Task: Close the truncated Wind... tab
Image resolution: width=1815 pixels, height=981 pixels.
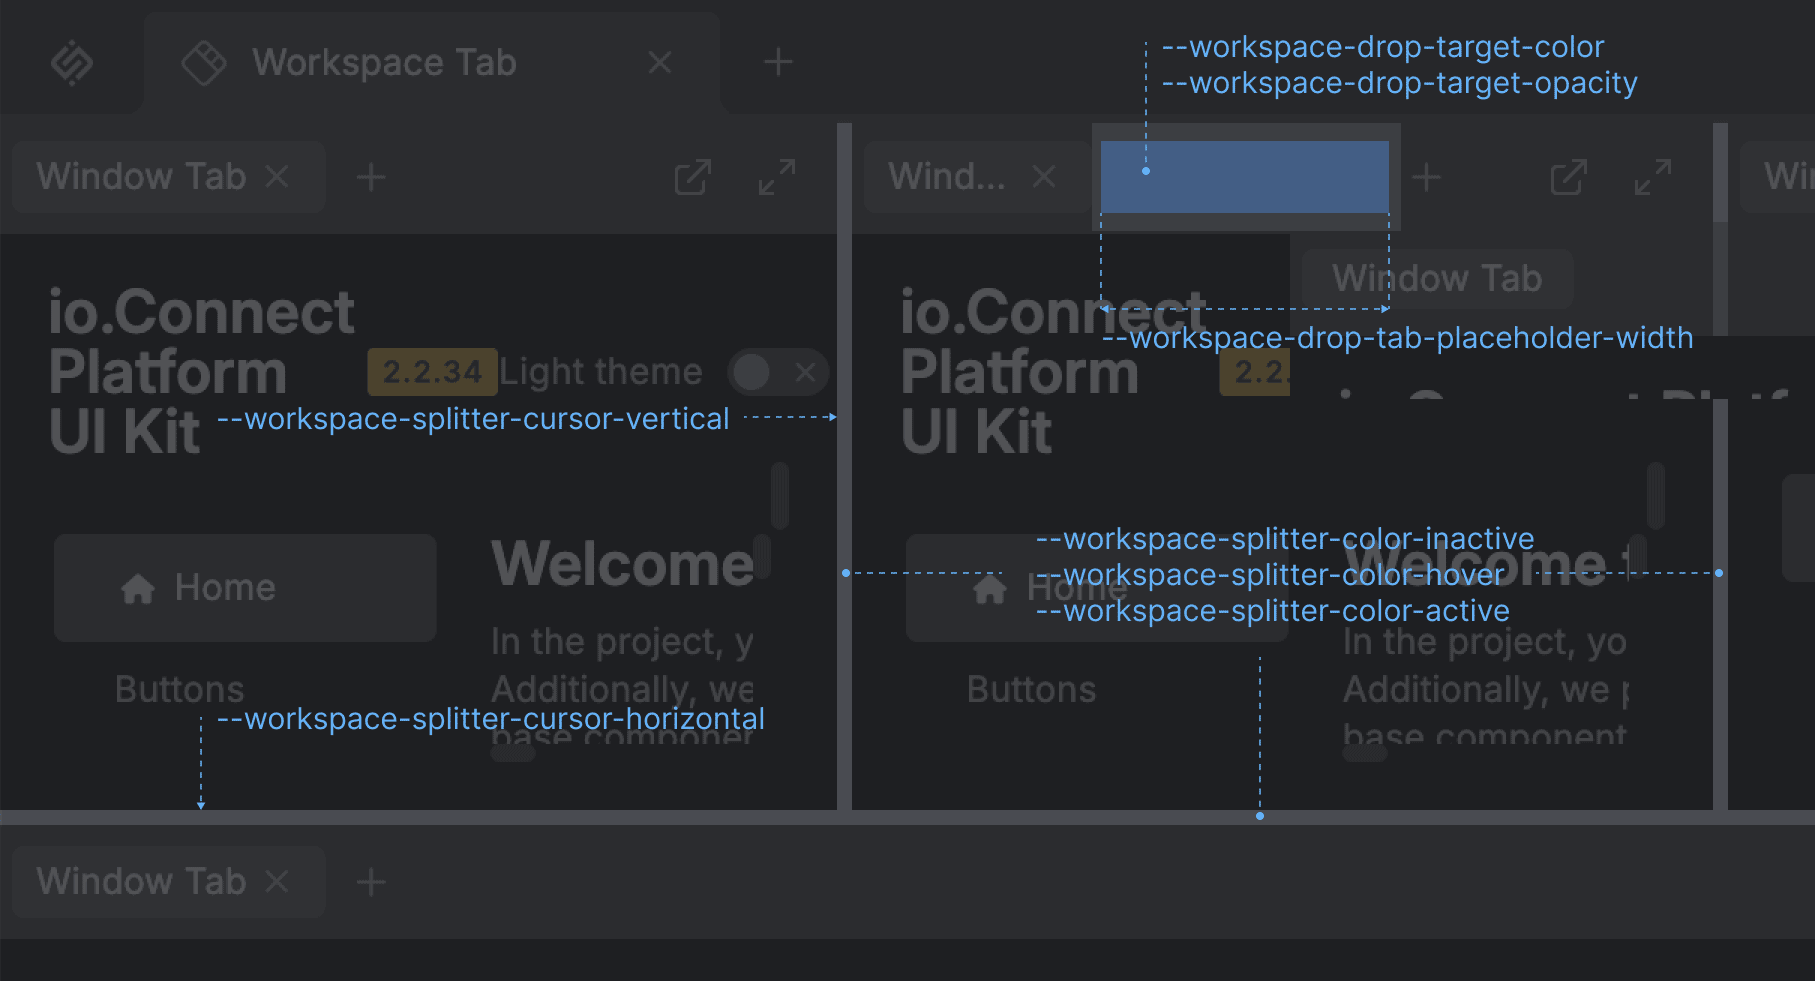Action: pos(1044,177)
